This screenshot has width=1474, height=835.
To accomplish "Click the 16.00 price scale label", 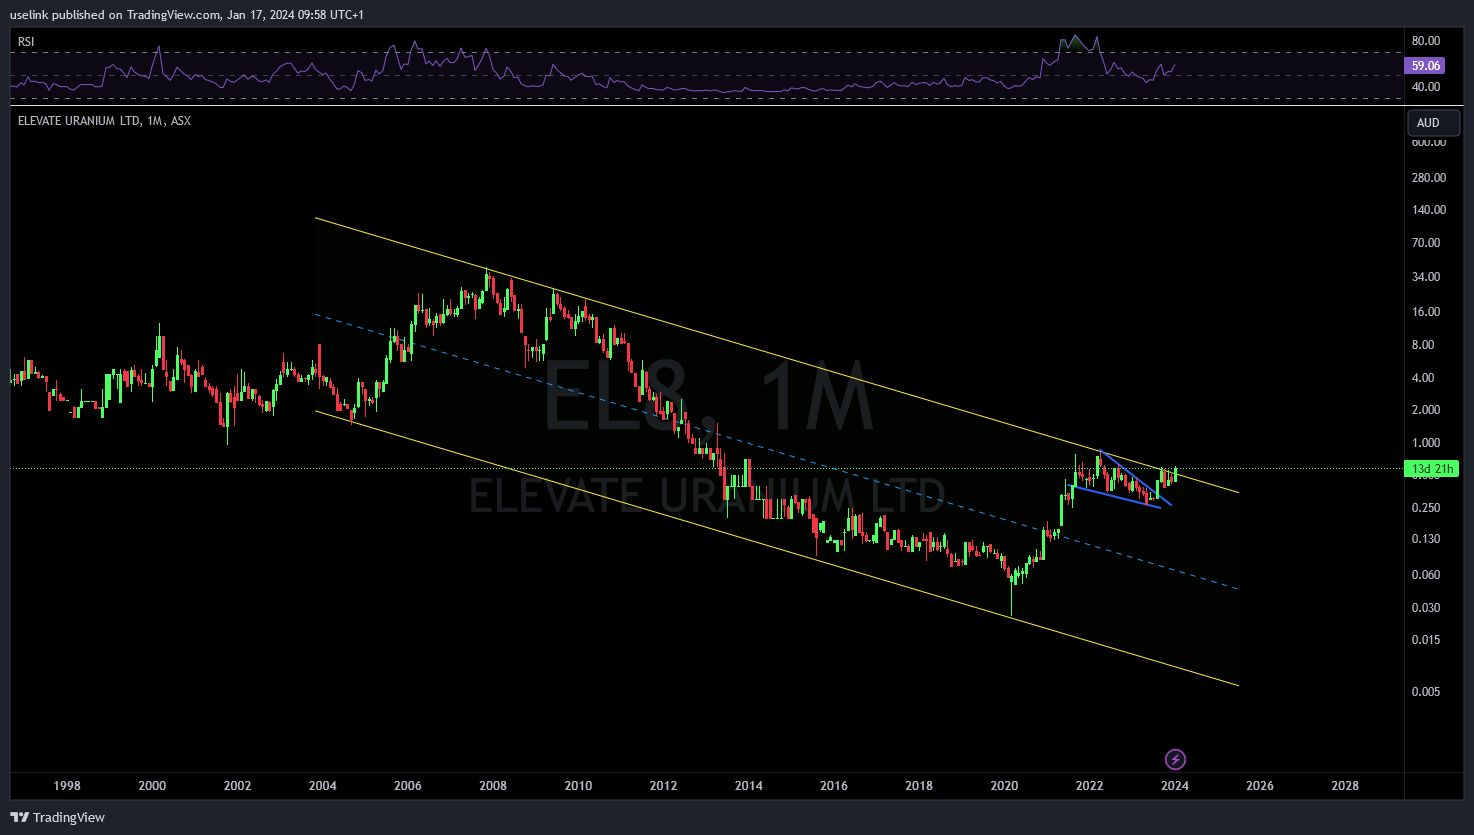I will [x=1425, y=312].
